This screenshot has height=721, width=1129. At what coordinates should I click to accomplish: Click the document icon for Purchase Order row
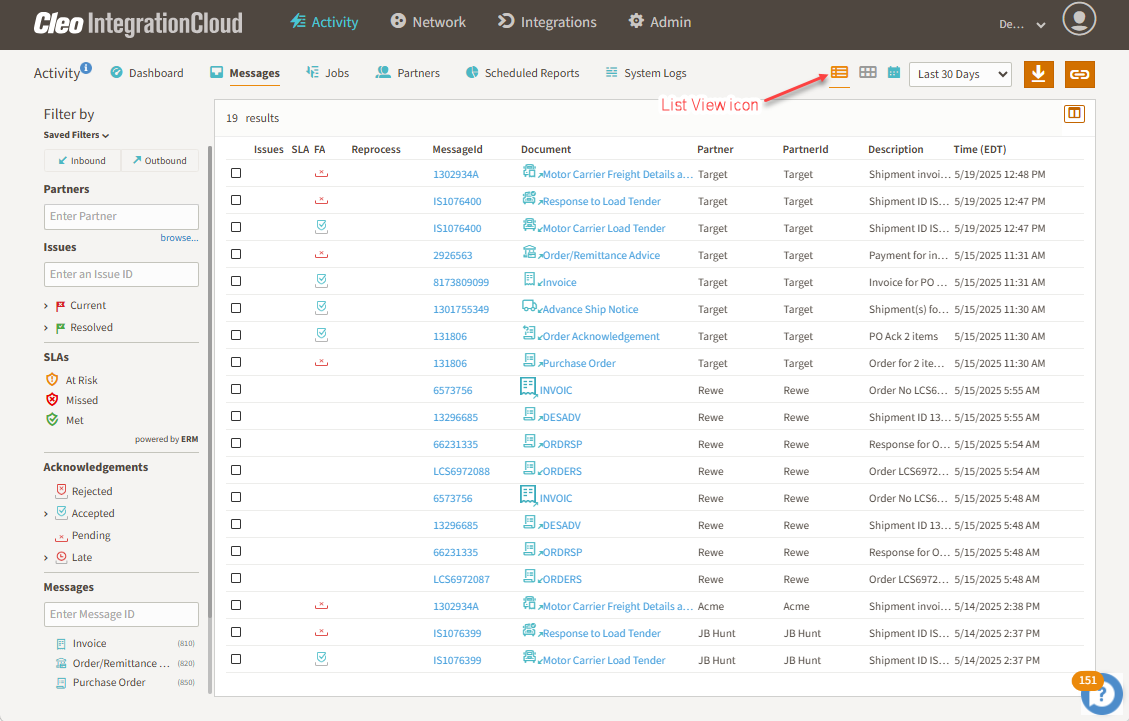[x=529, y=360]
